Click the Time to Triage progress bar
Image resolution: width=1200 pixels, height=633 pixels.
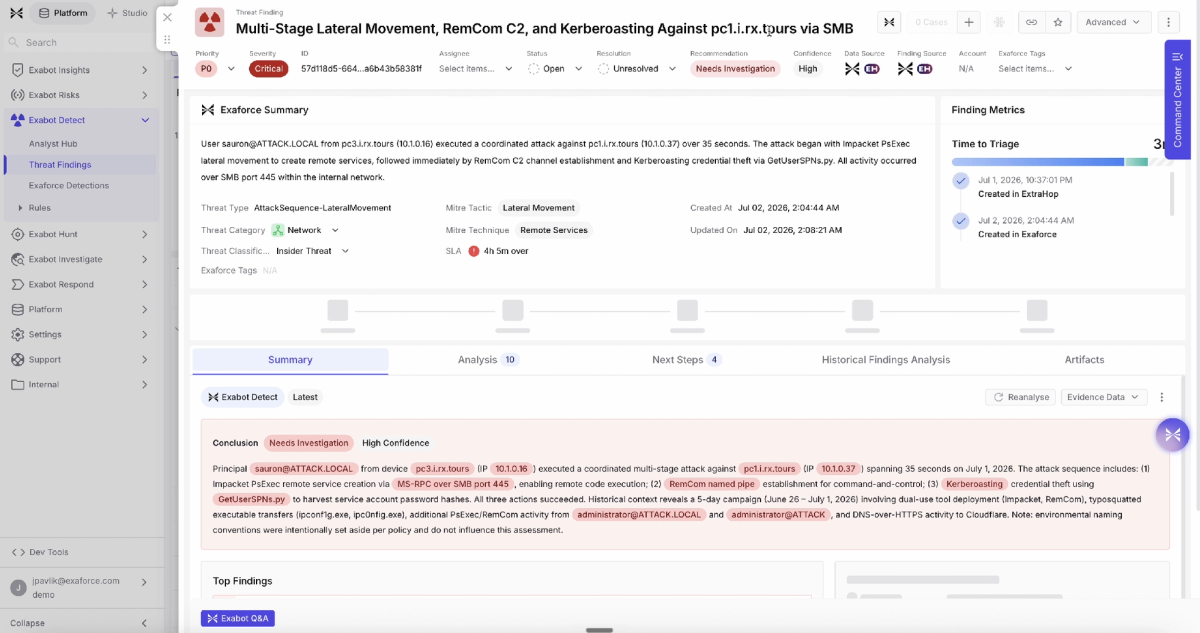tap(1060, 162)
